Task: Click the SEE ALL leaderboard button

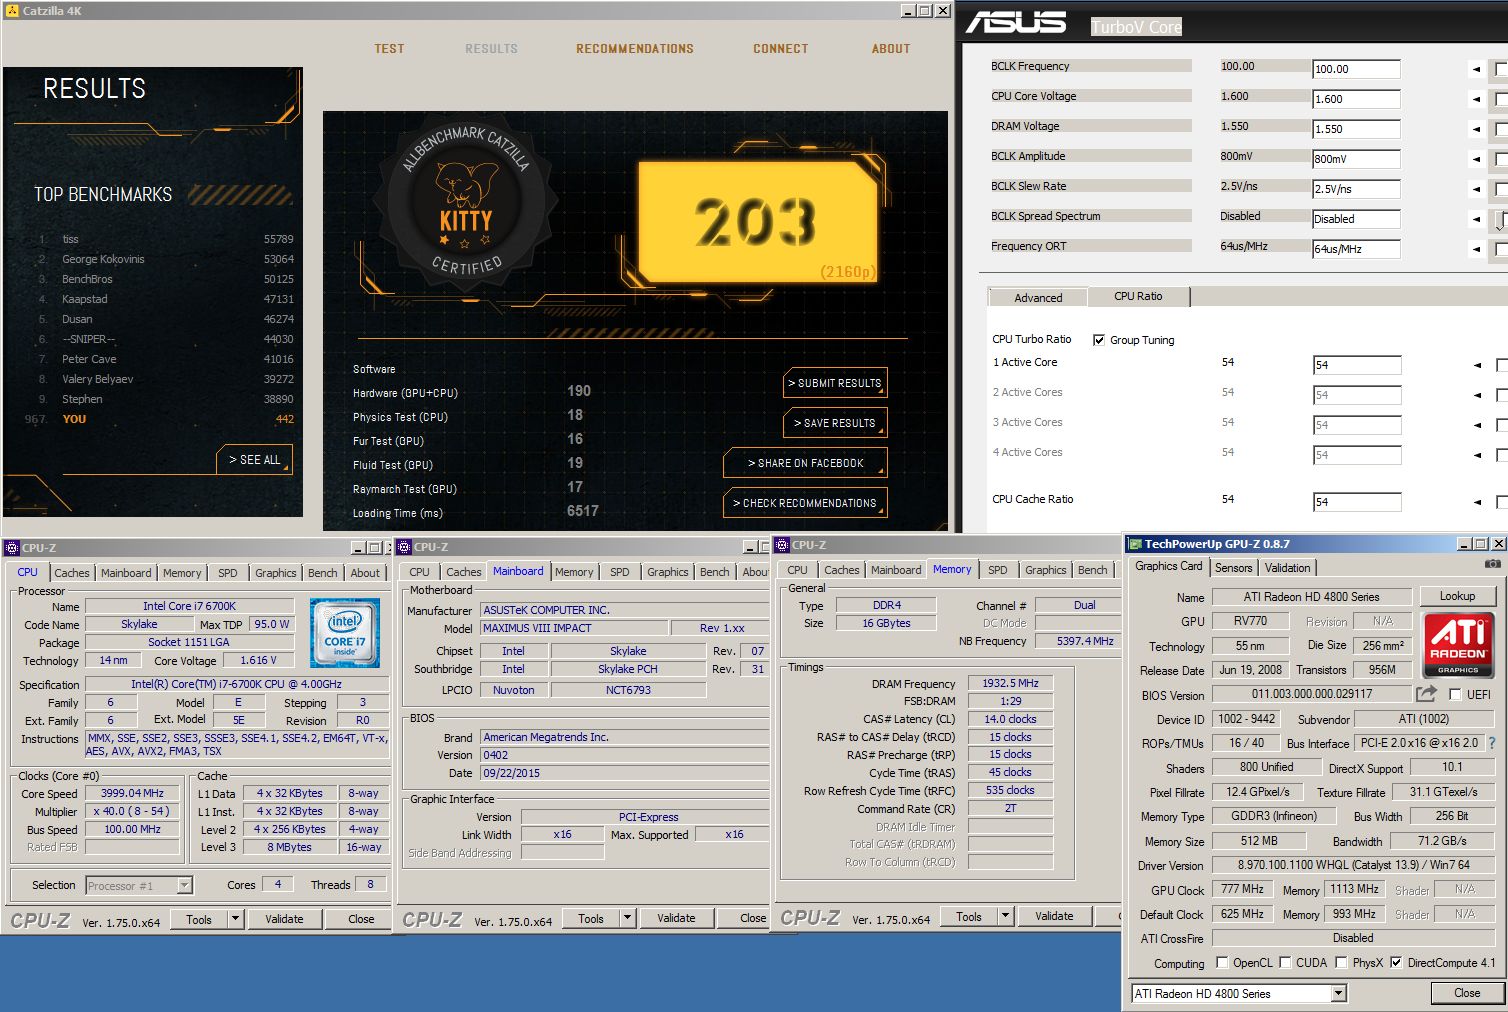Action: point(254,459)
